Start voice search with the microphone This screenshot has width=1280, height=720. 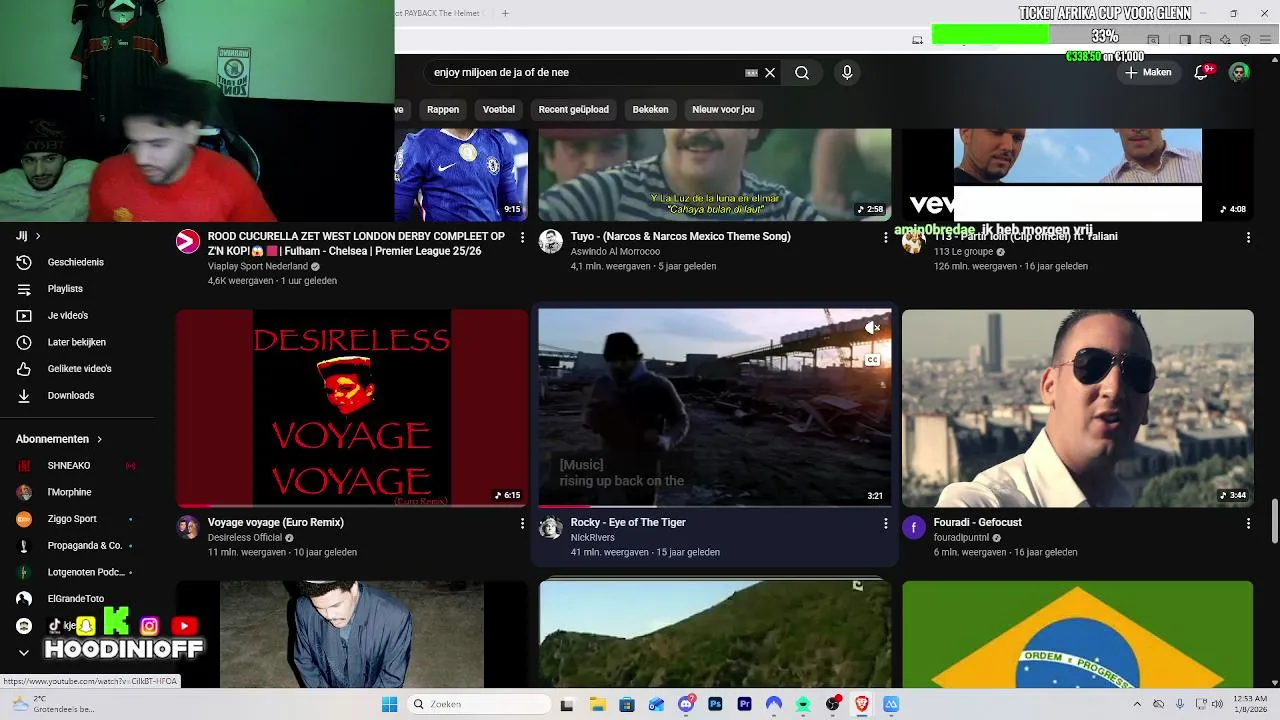(x=847, y=73)
